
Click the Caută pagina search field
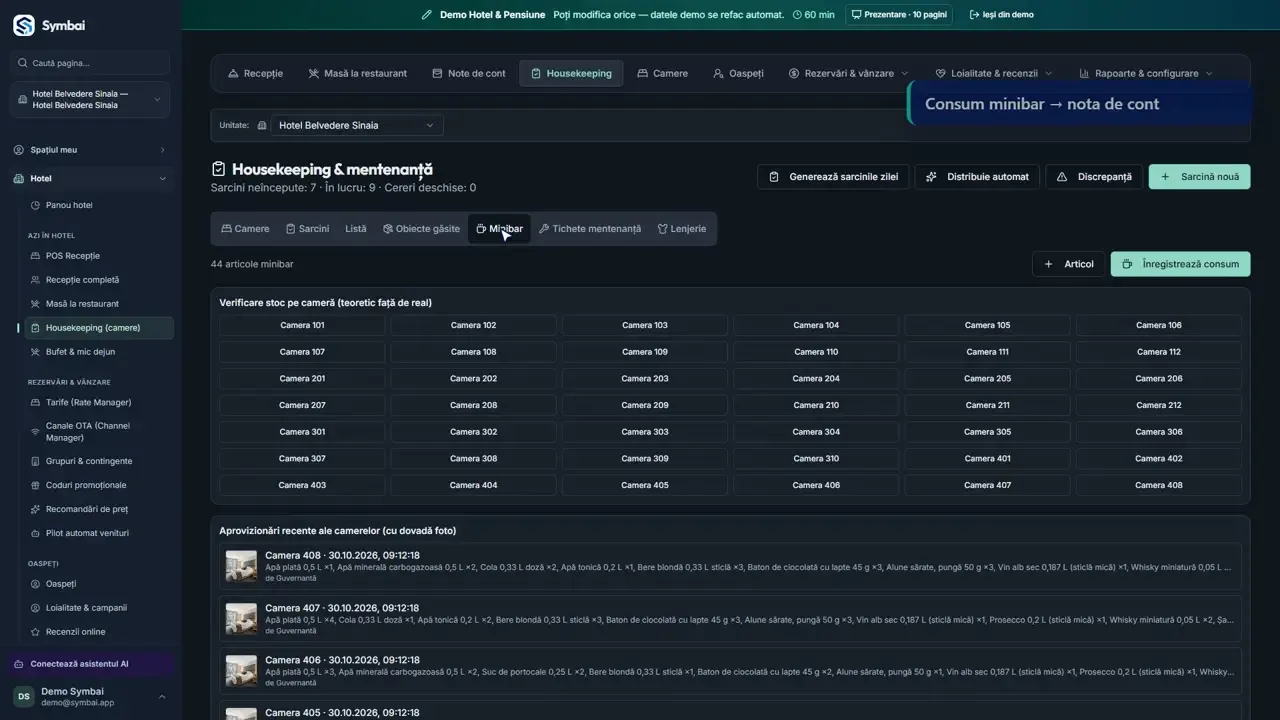[90, 63]
